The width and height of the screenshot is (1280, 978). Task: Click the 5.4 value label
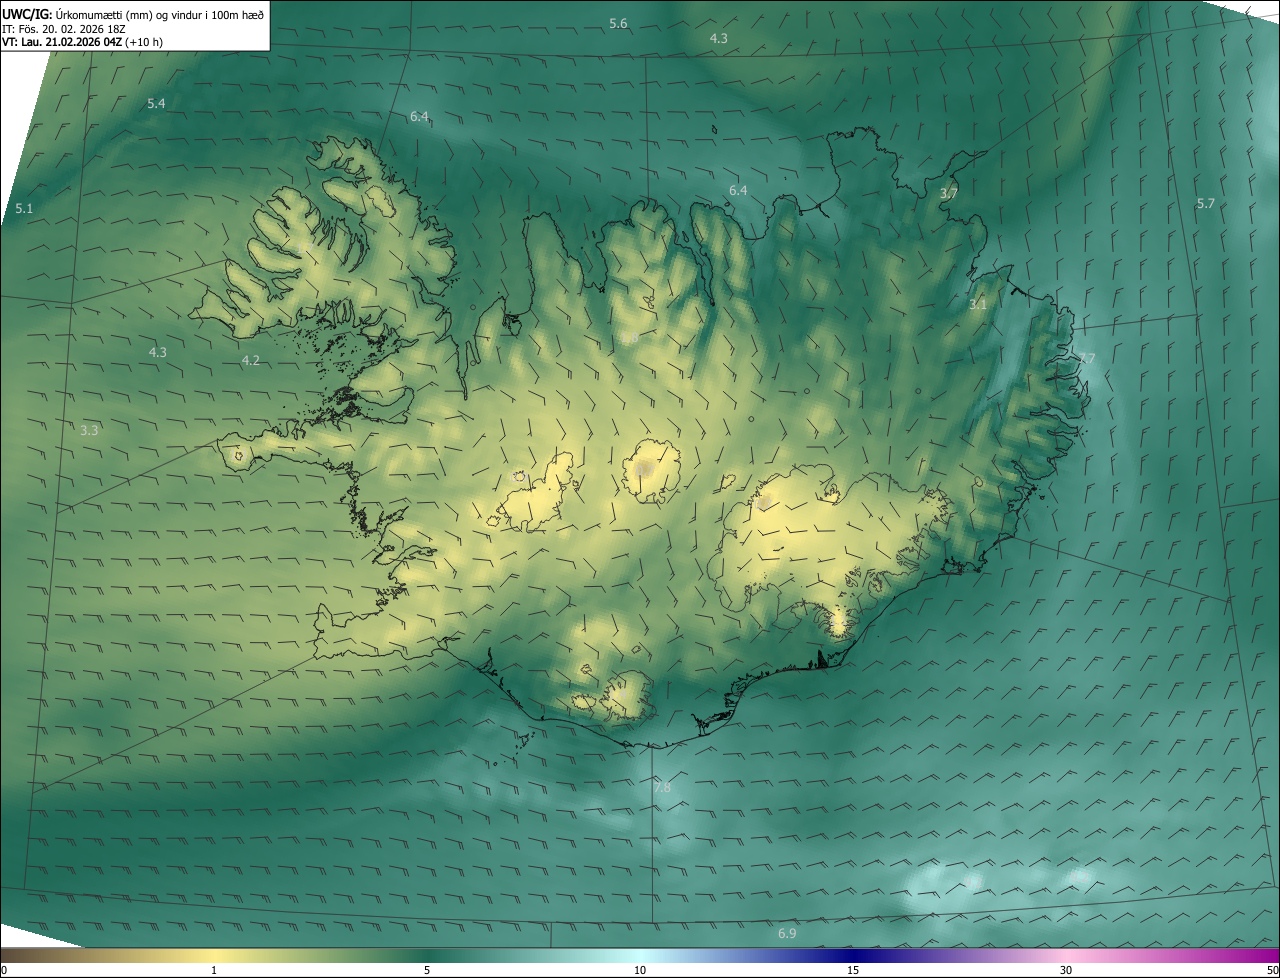tap(156, 103)
